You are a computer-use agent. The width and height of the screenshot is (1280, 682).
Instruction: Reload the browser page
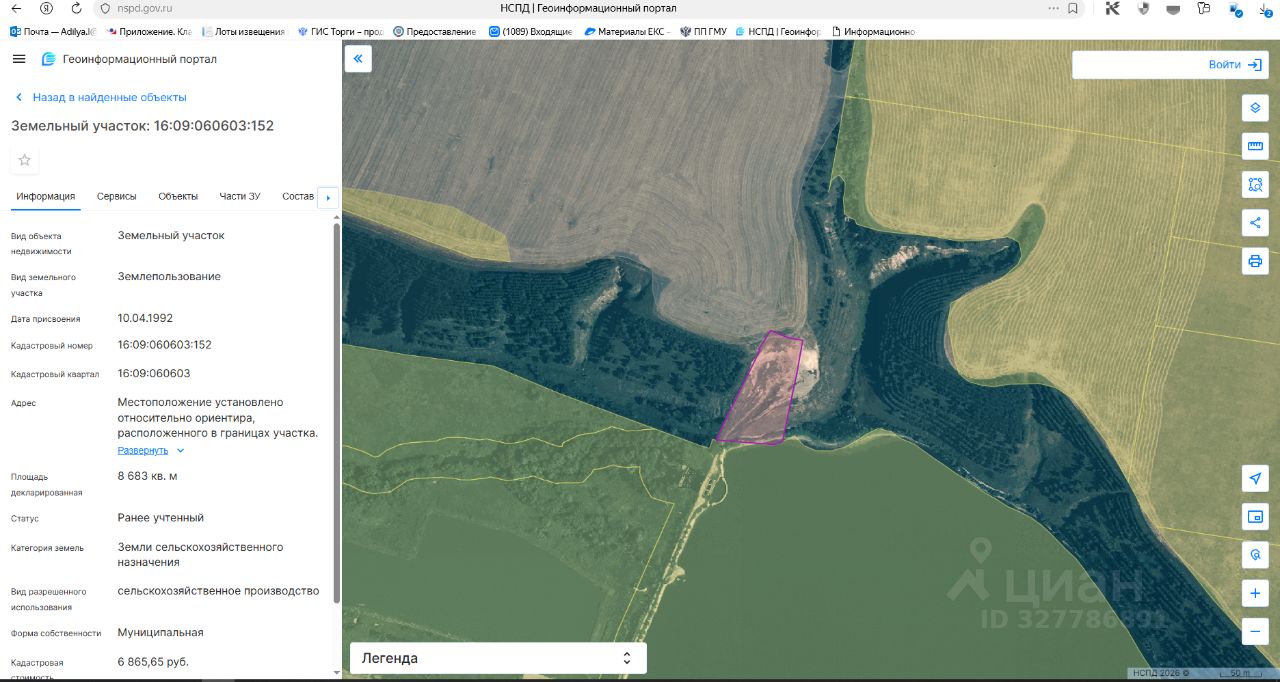click(x=76, y=8)
